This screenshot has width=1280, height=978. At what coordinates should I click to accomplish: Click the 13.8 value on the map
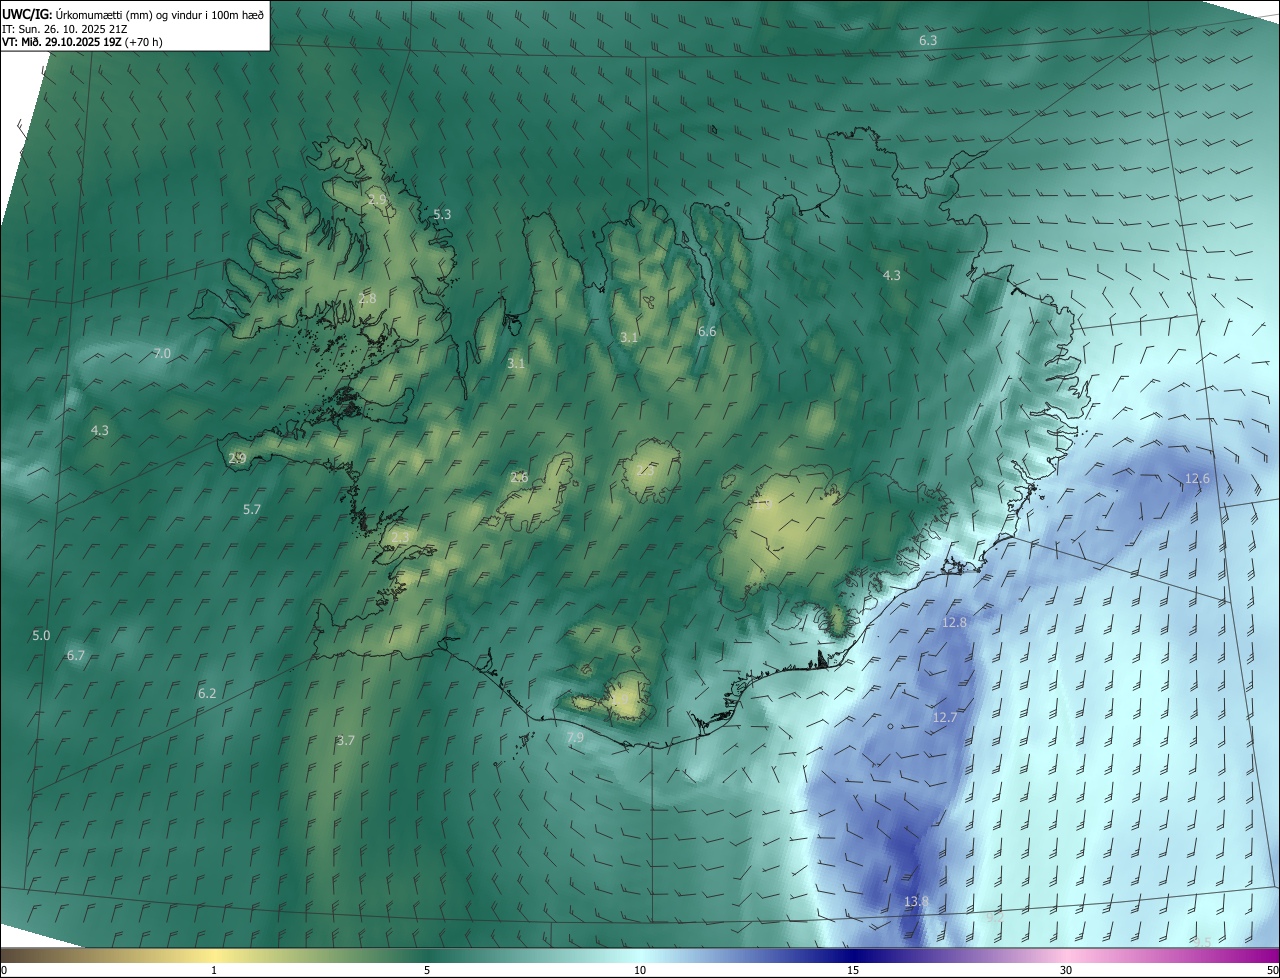click(916, 901)
